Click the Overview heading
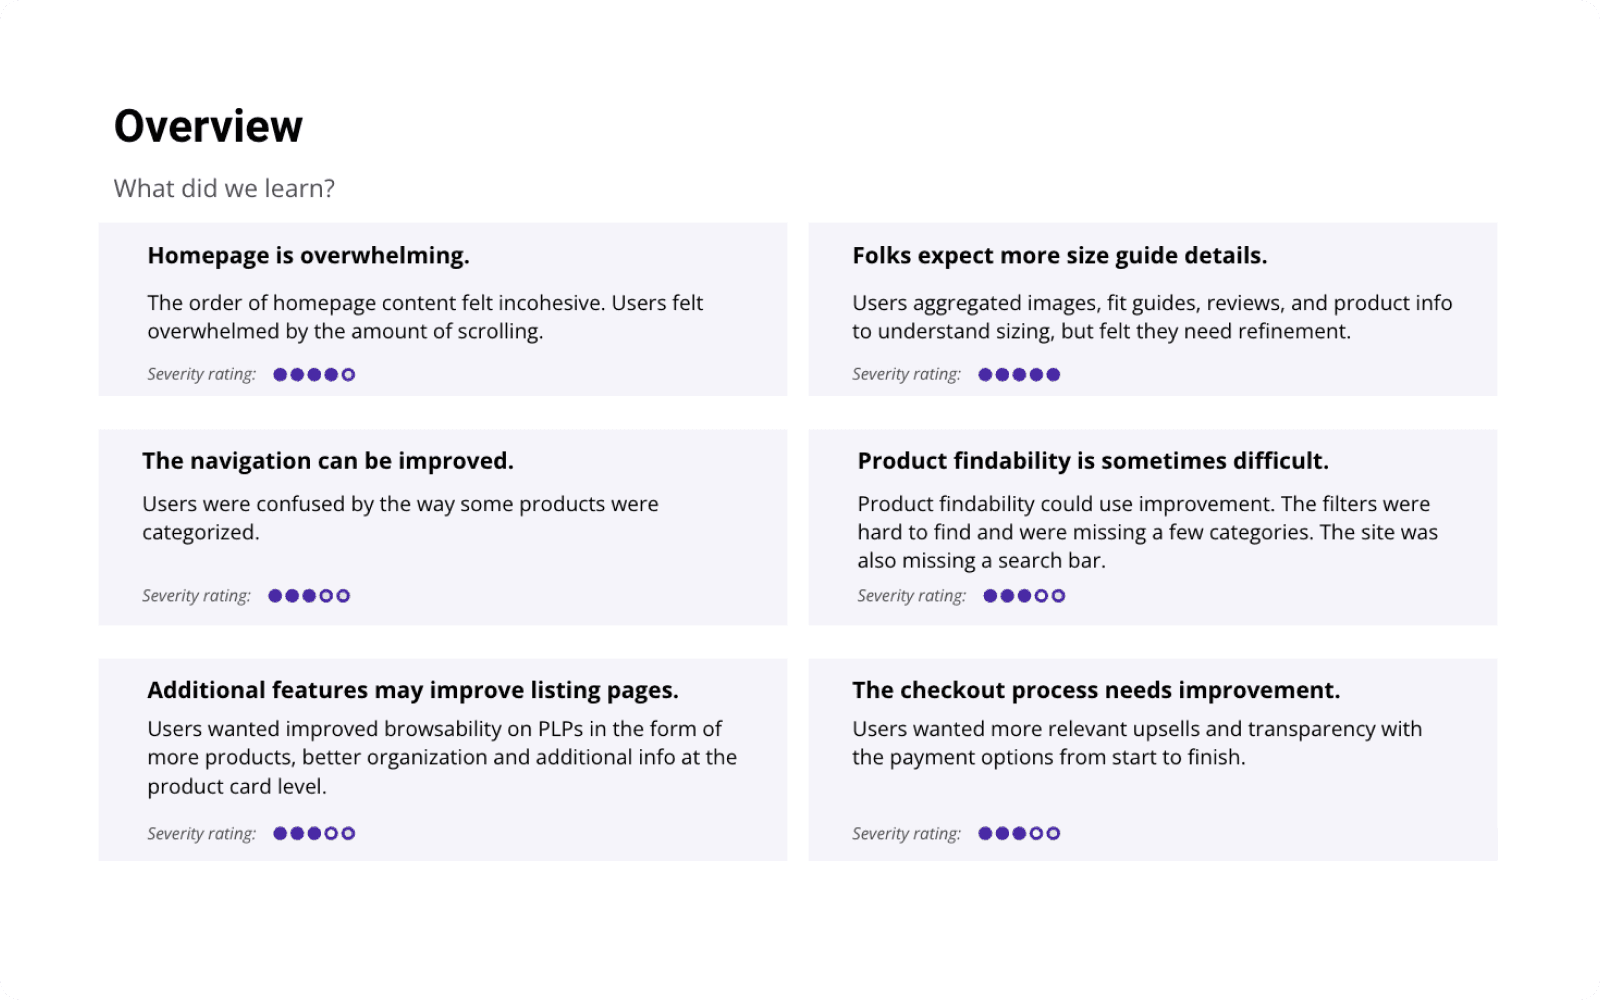 click(x=208, y=127)
